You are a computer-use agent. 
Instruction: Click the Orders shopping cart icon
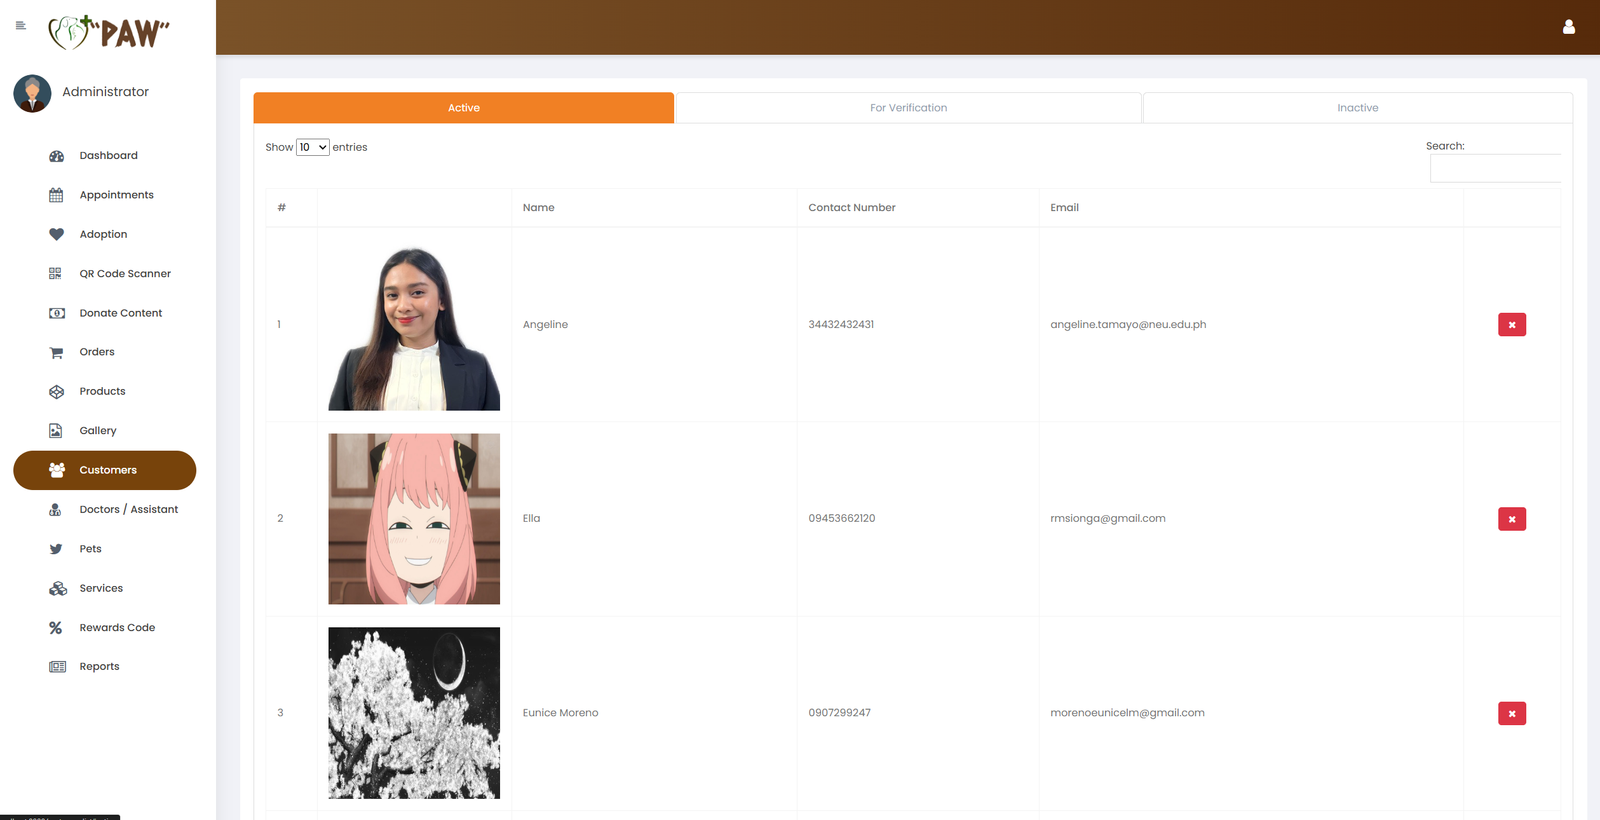point(57,353)
